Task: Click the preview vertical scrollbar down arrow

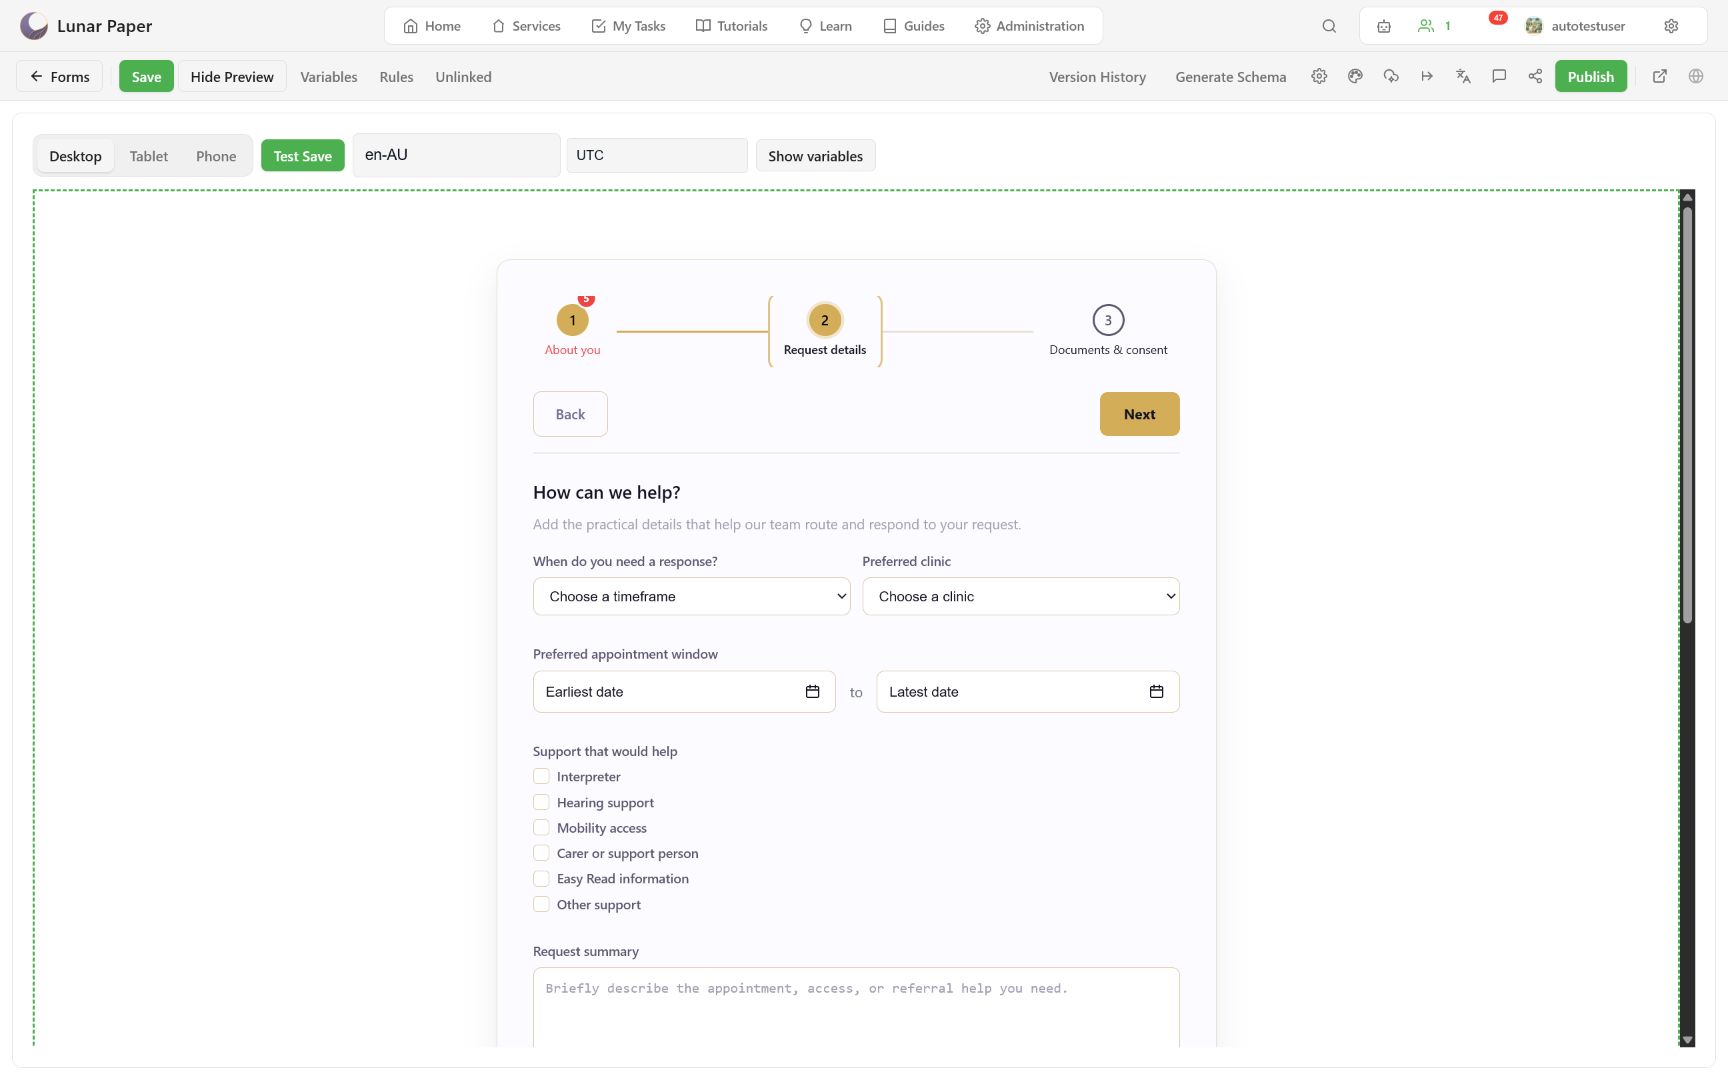Action: coord(1687,1040)
